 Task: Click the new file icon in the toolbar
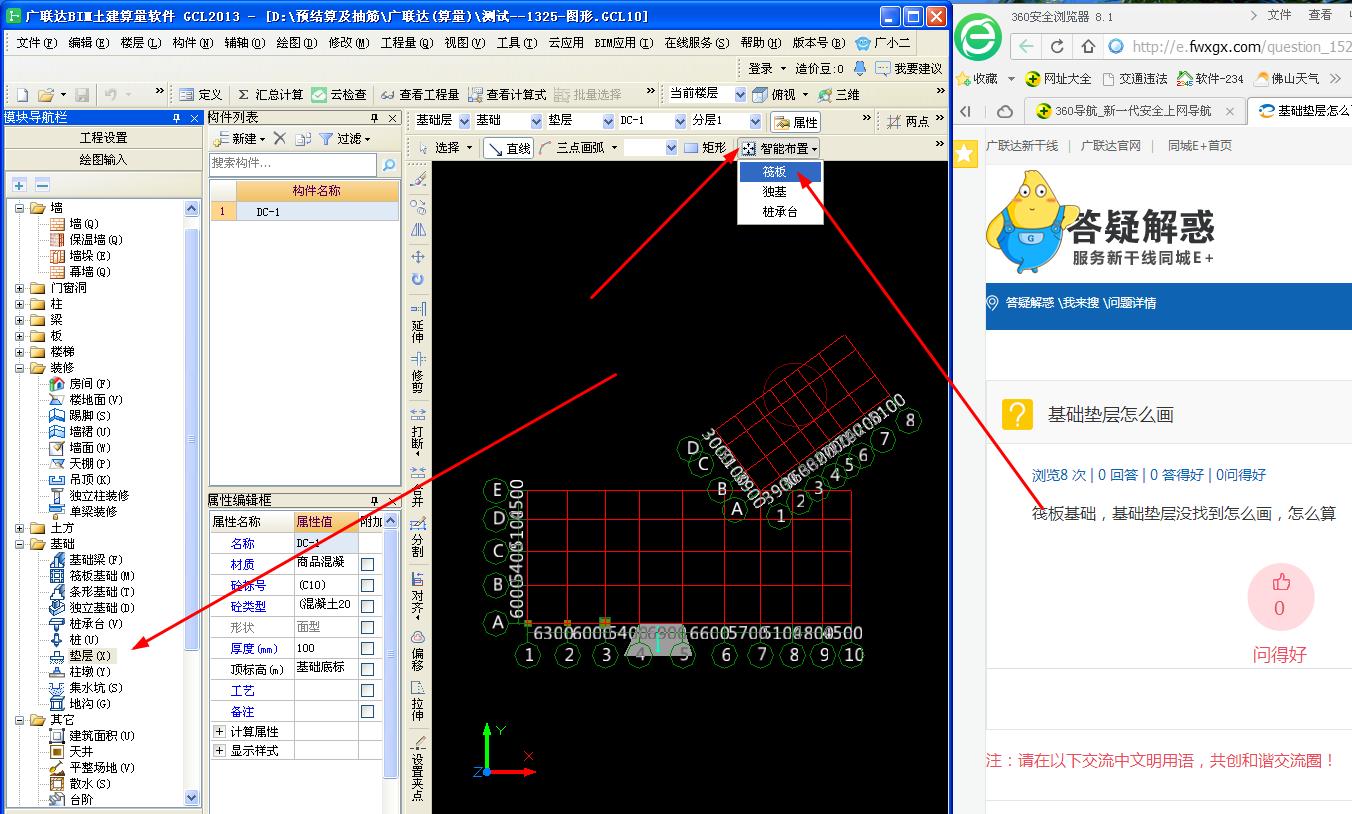click(22, 94)
